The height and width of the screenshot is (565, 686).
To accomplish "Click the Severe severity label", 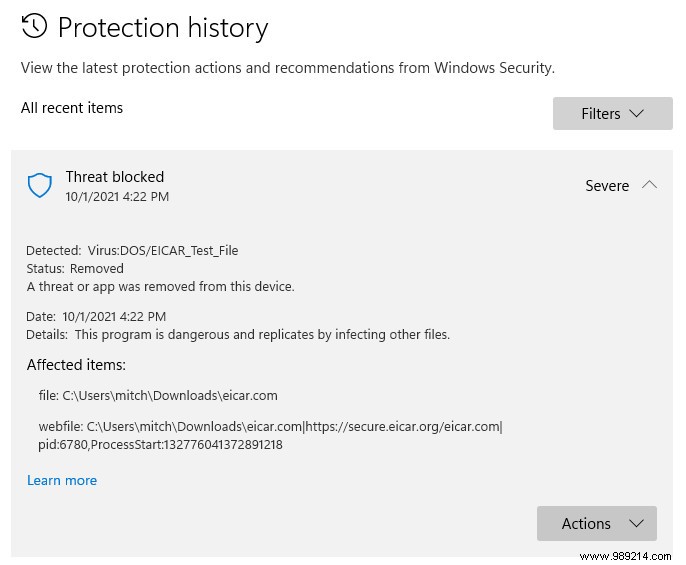I will coord(607,186).
